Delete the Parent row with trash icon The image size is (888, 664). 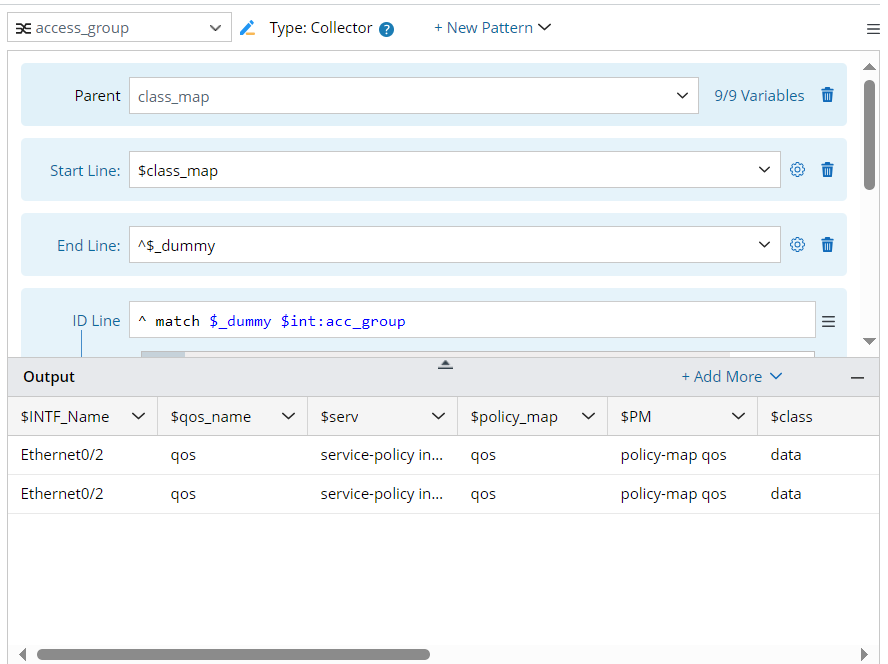(x=827, y=95)
